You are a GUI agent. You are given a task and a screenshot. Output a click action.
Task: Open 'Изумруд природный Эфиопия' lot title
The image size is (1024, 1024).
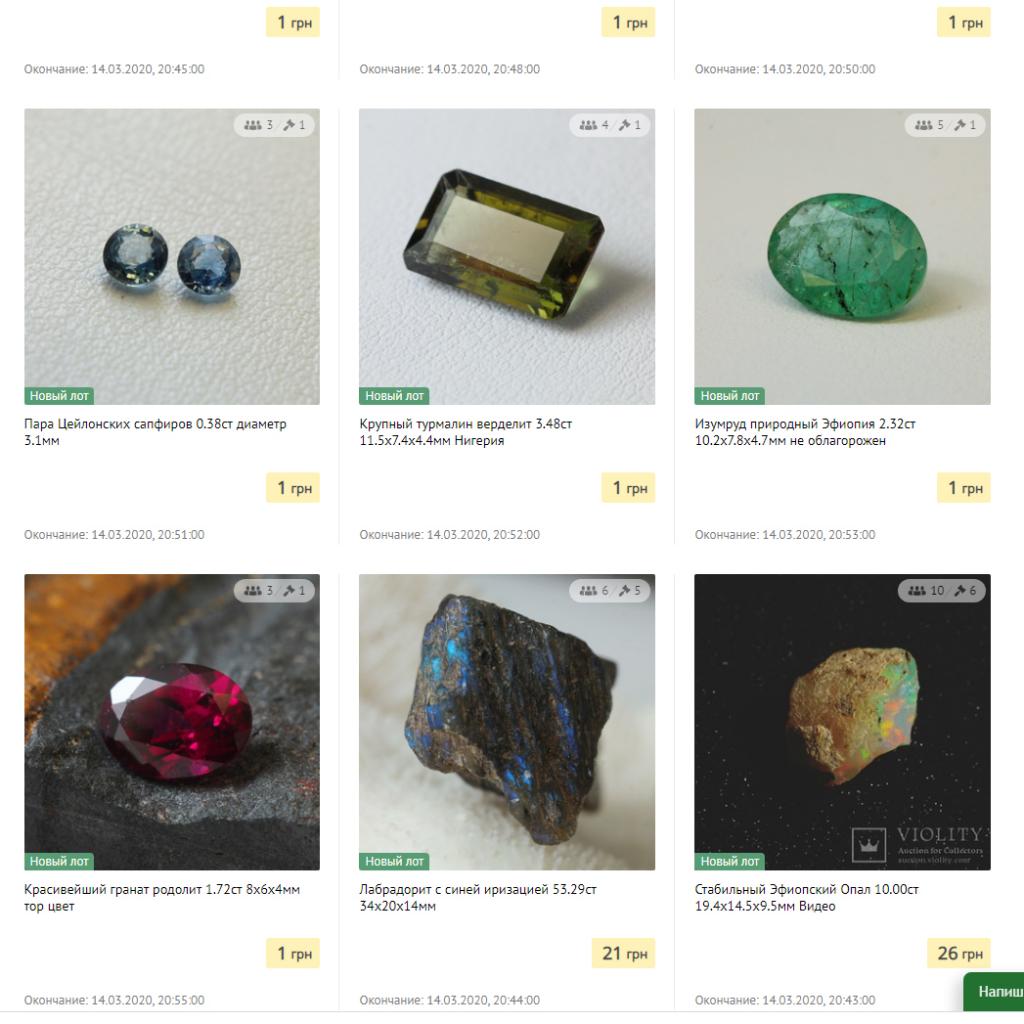coord(805,432)
